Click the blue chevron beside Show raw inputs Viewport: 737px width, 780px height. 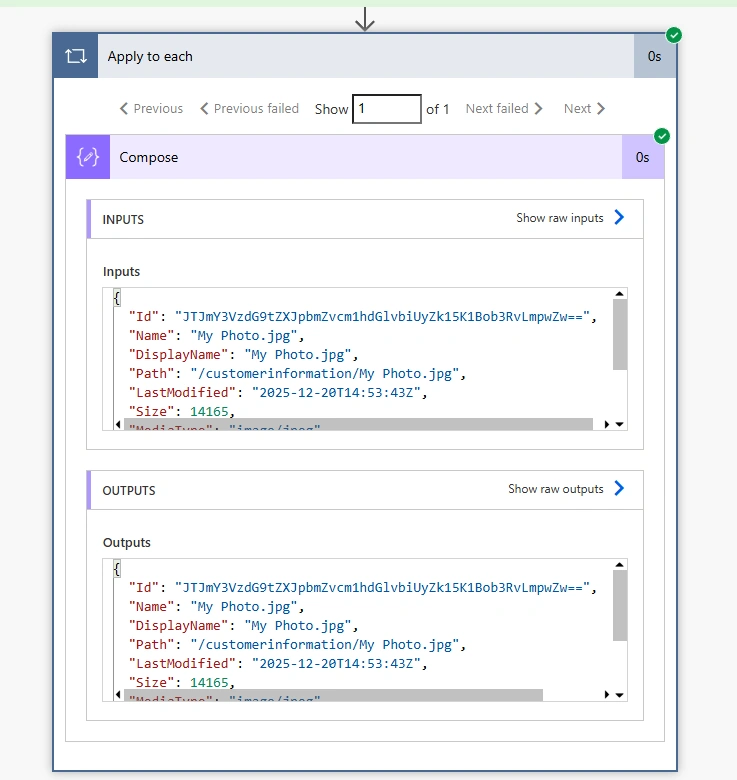(619, 217)
